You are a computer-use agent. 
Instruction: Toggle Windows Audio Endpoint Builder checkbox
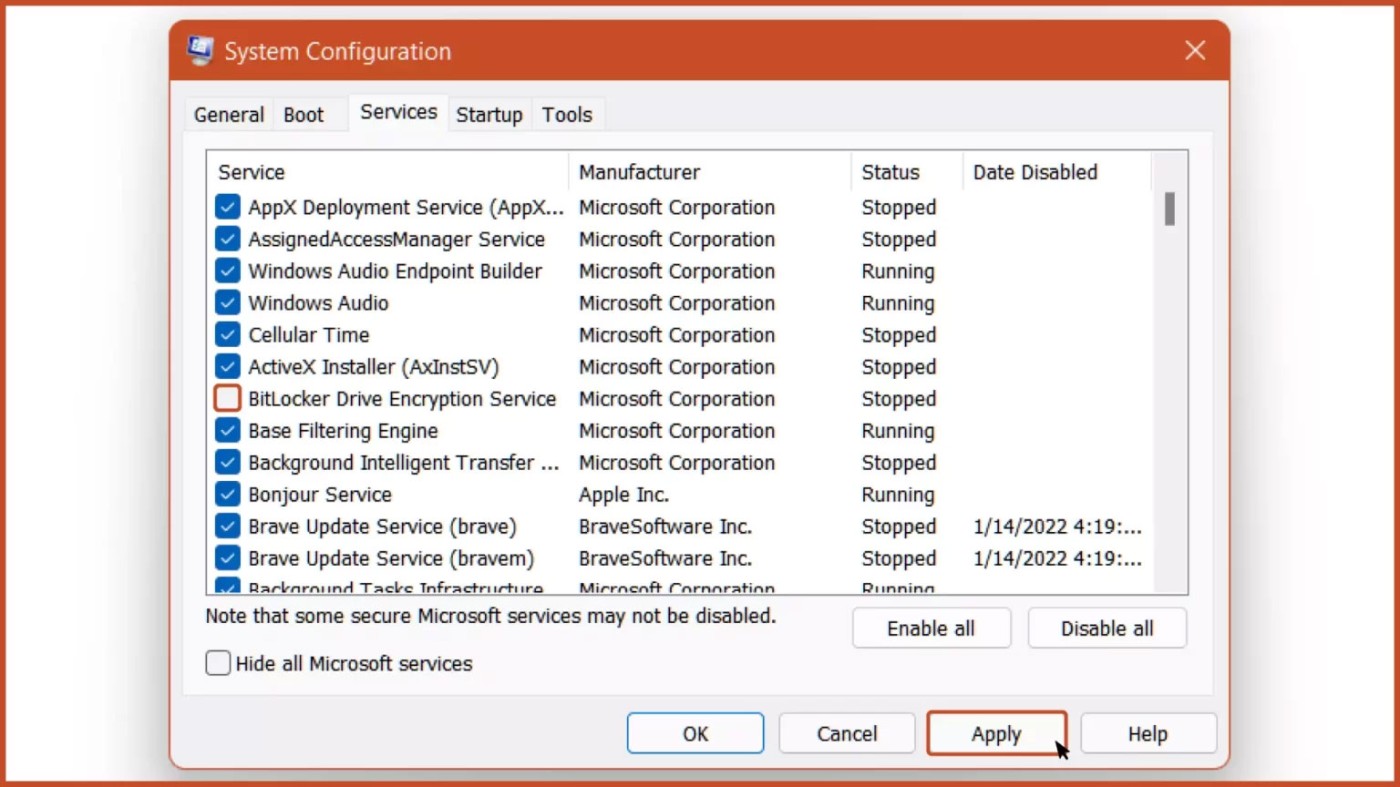(x=228, y=272)
